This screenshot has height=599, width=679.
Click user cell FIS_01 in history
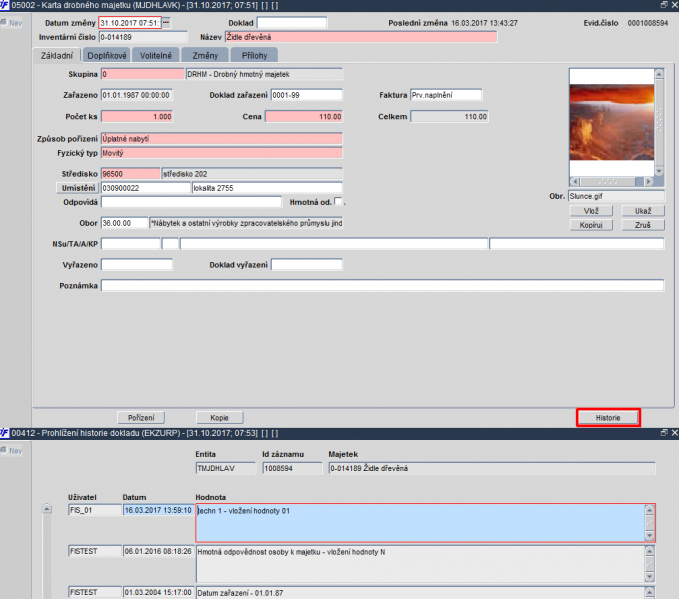(x=95, y=510)
